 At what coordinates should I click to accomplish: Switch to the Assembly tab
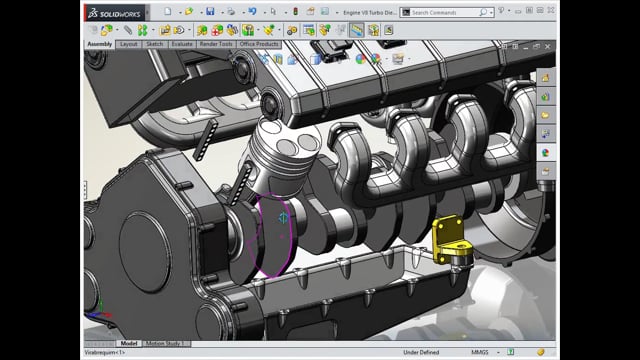click(100, 44)
